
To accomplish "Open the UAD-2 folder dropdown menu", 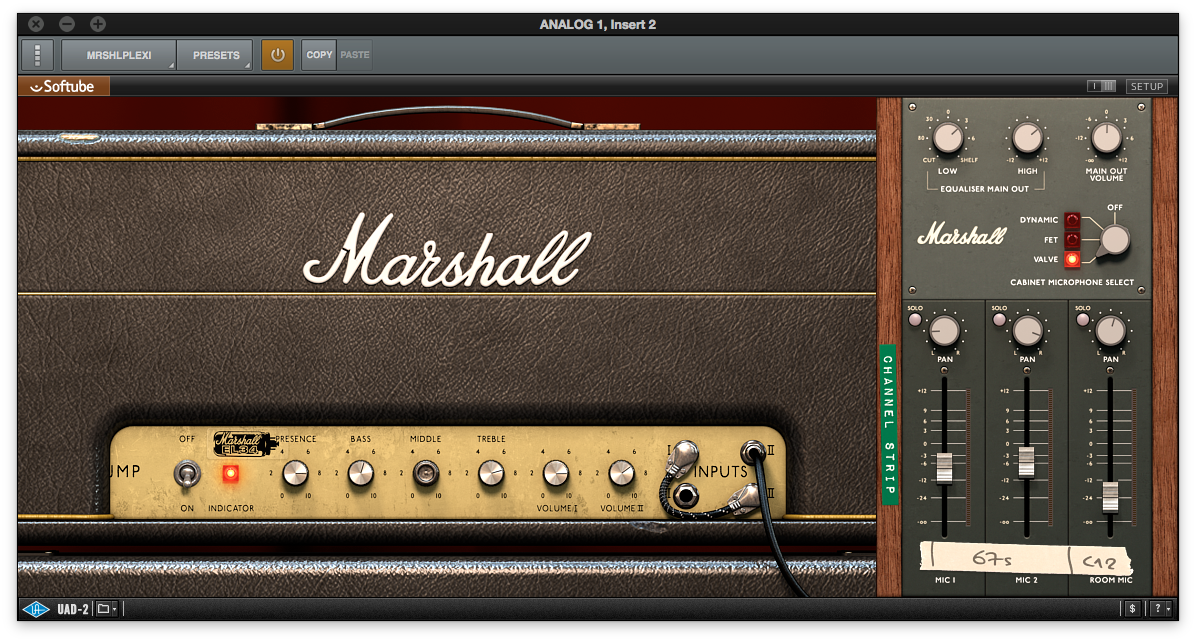I will [x=106, y=608].
